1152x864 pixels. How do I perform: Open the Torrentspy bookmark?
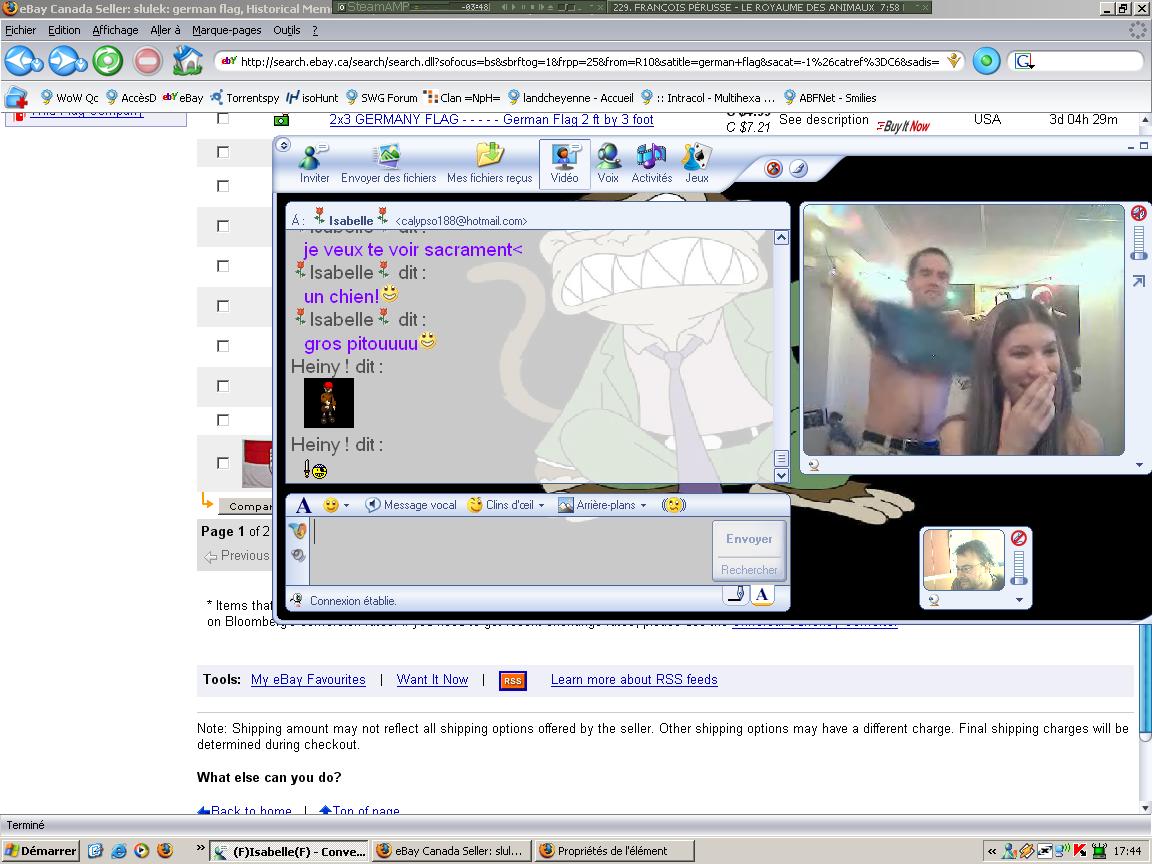pos(245,98)
